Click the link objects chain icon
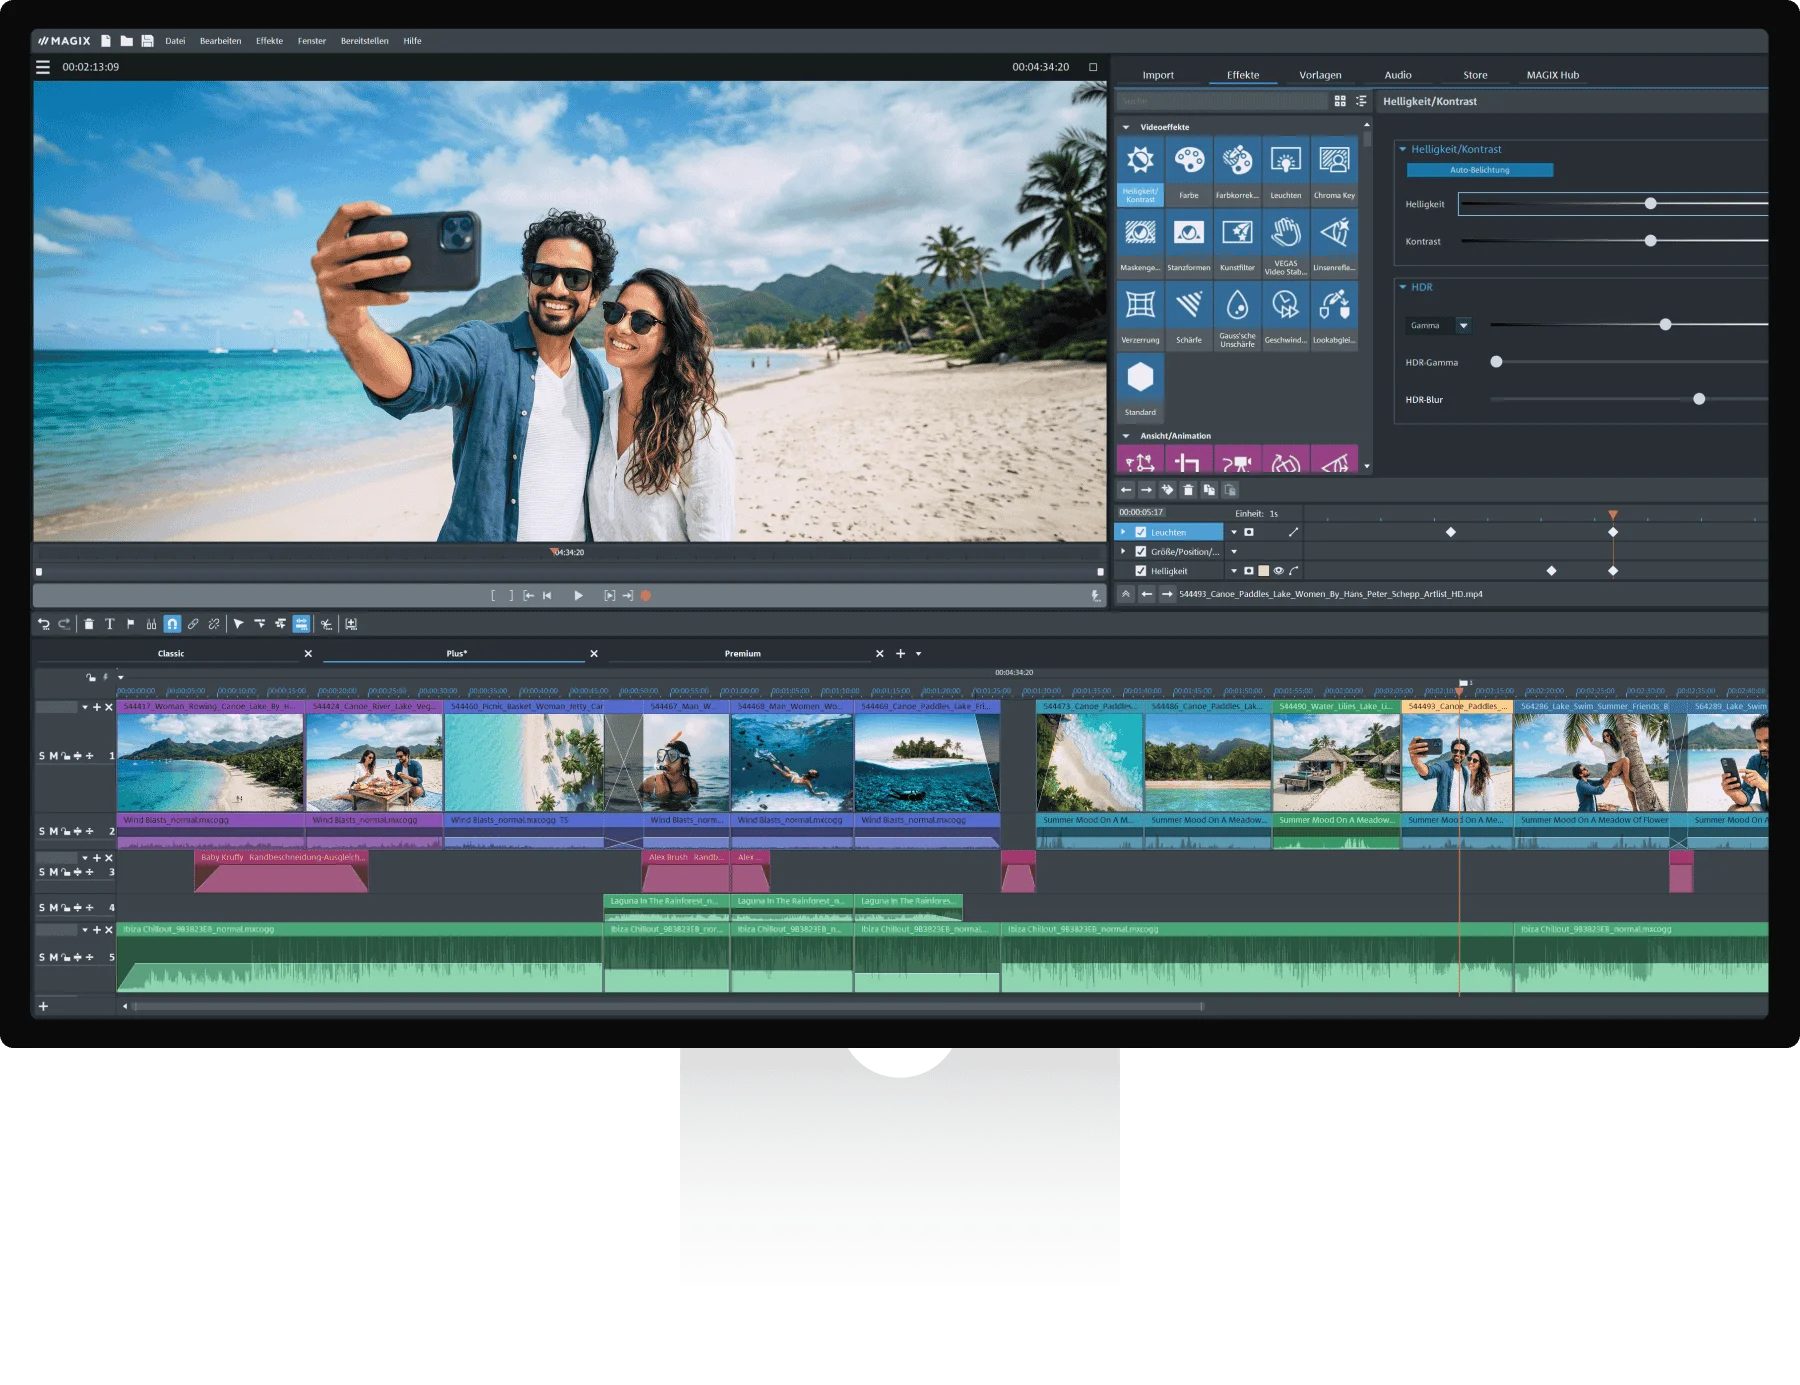Screen dimensions: 1800x1385 click(x=193, y=624)
